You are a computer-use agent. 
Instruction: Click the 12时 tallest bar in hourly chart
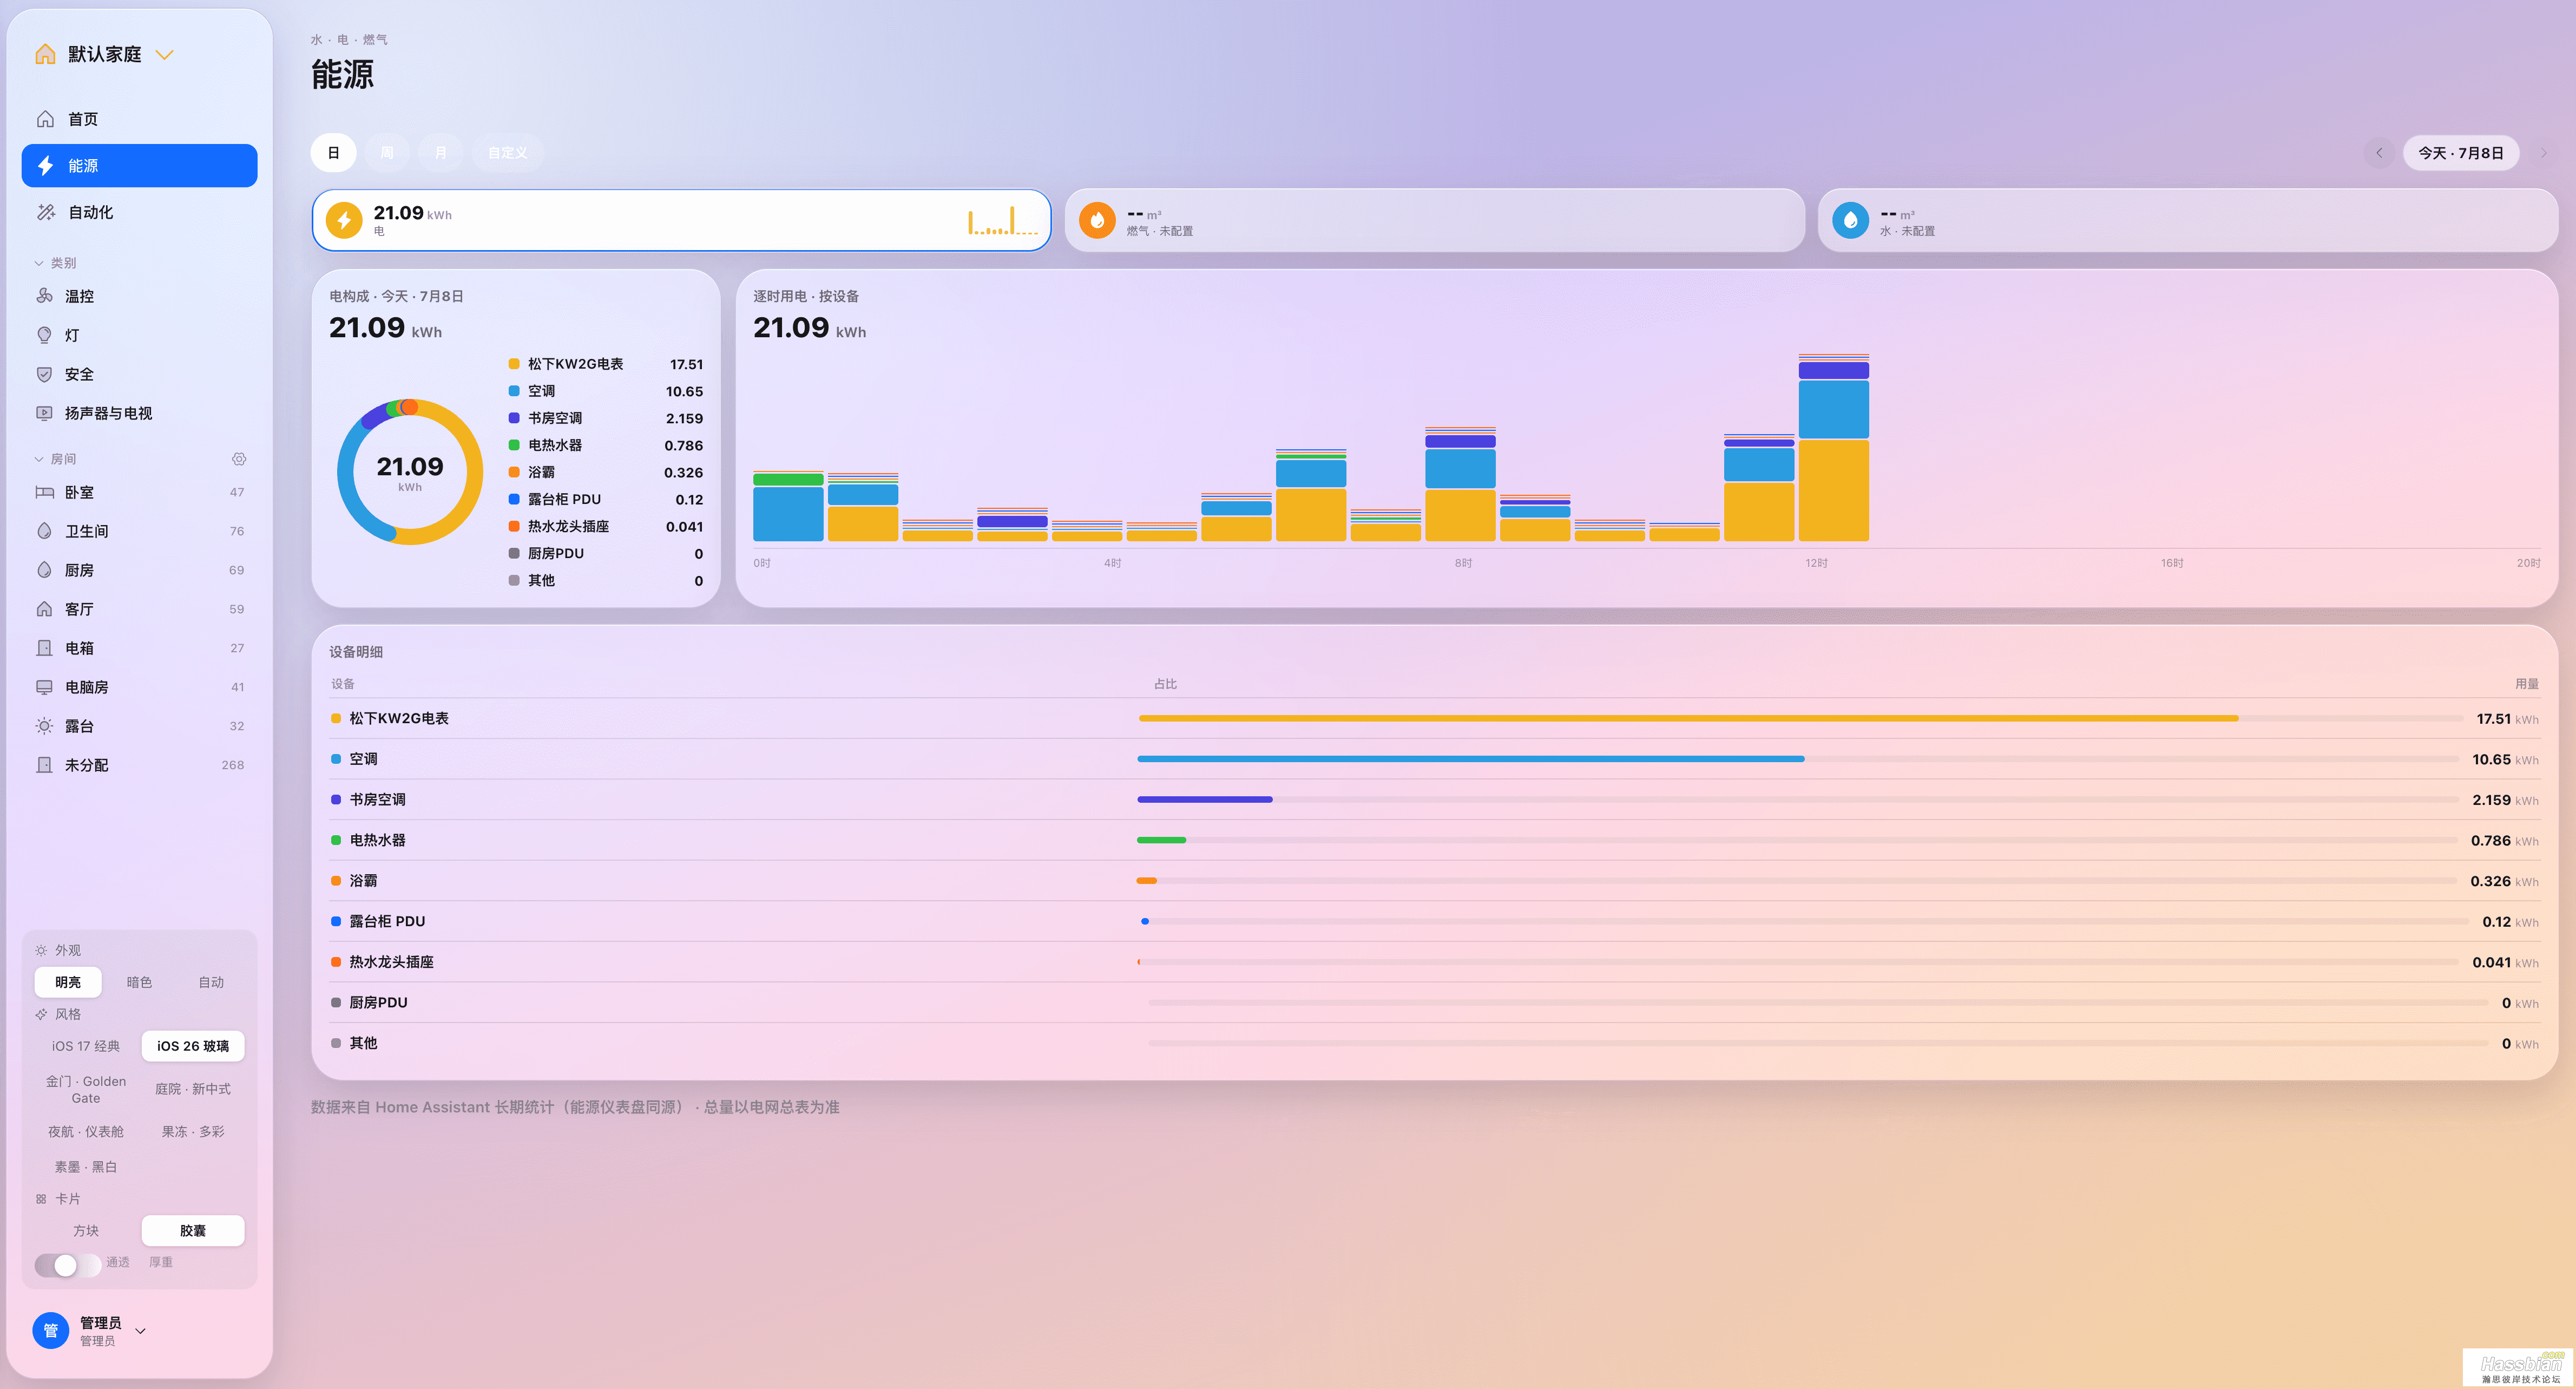point(1833,447)
